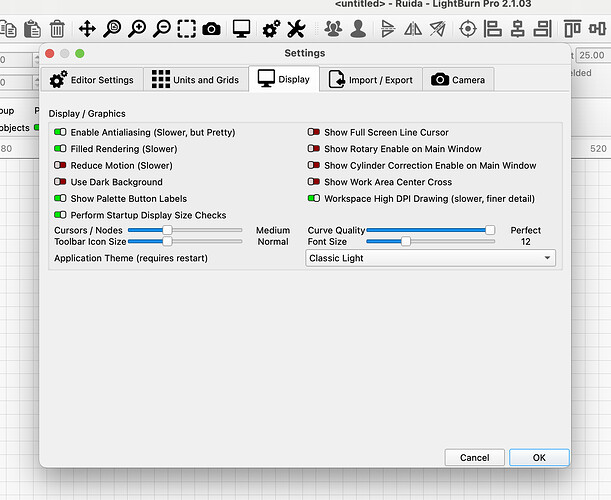Click the trash delete icon in toolbar
This screenshot has width=611, height=500.
click(57, 29)
